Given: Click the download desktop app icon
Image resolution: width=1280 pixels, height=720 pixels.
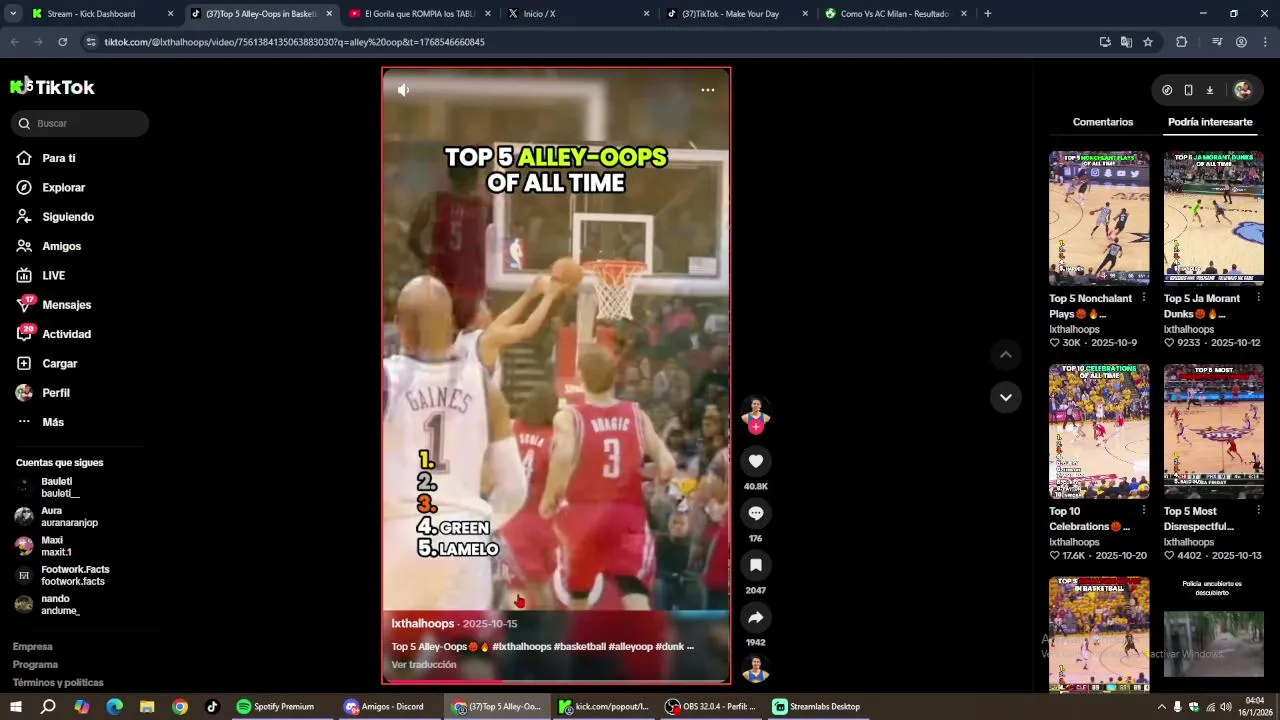Looking at the screenshot, I should 1209,90.
